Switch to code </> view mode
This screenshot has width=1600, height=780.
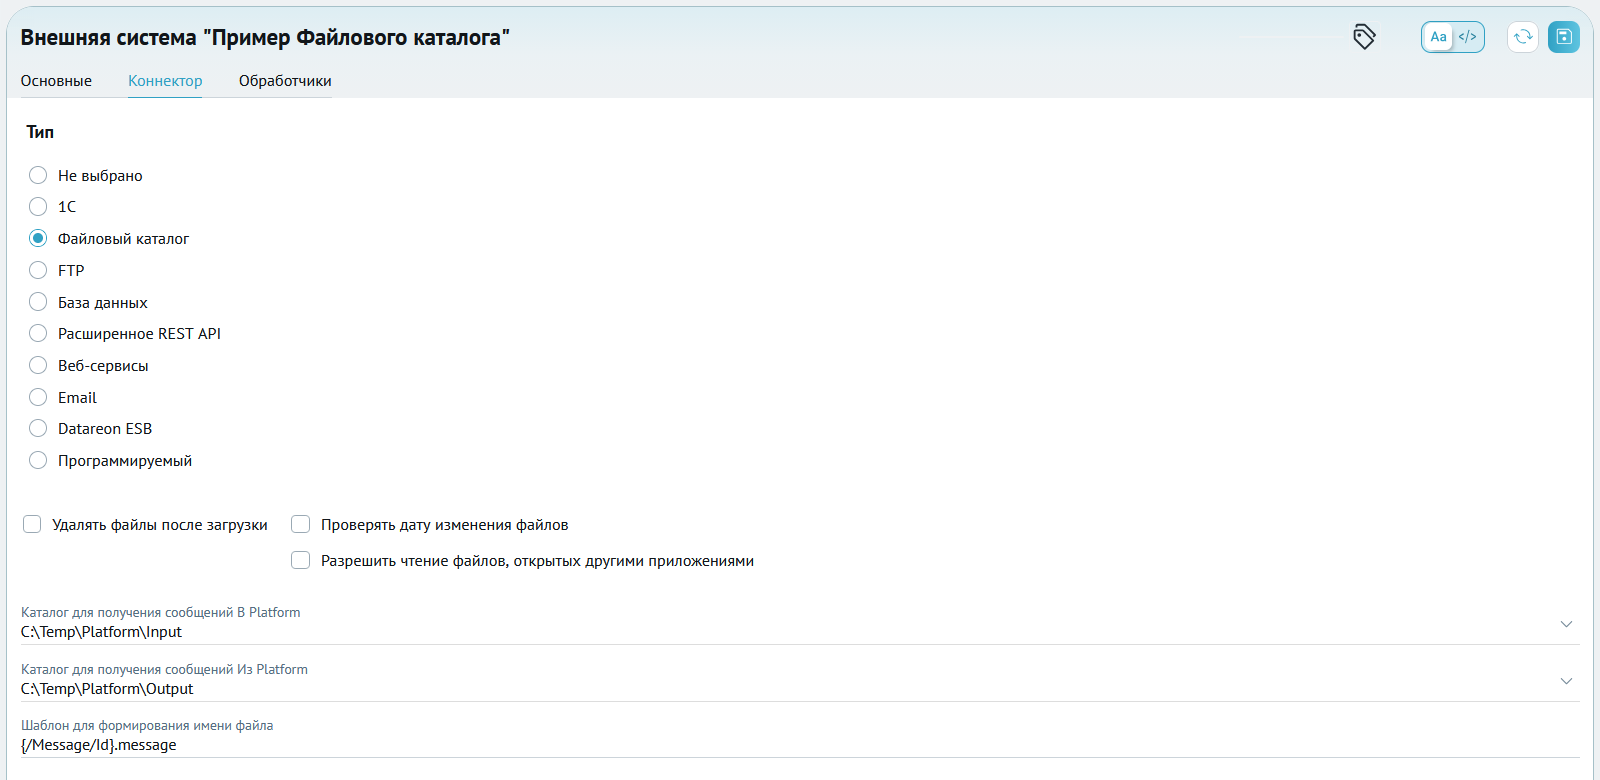click(1467, 37)
